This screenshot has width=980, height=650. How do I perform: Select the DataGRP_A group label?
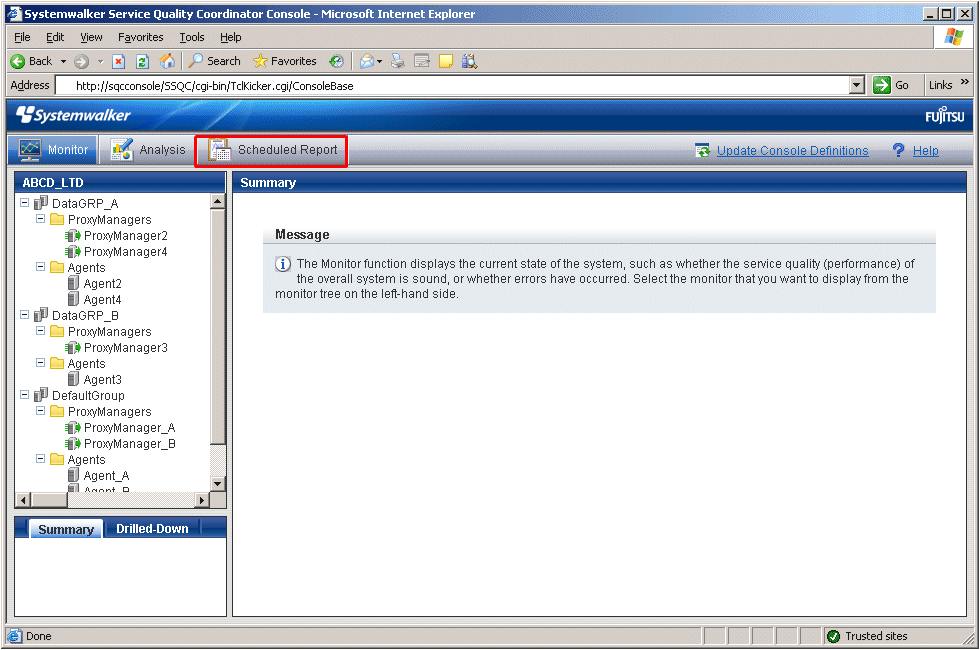[85, 203]
